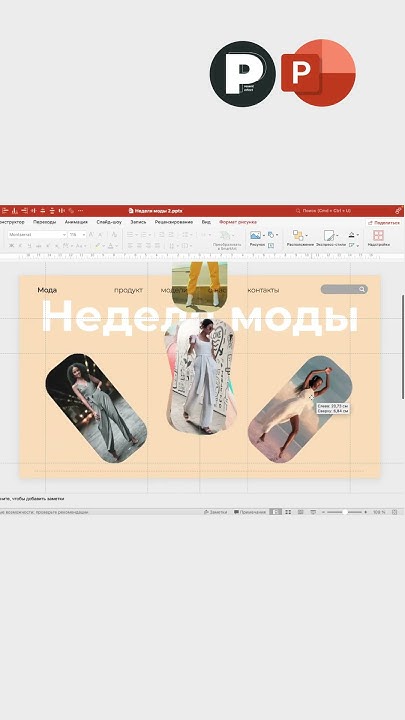Select the right photo of dancing woman
The image size is (405, 720).
pos(301,409)
